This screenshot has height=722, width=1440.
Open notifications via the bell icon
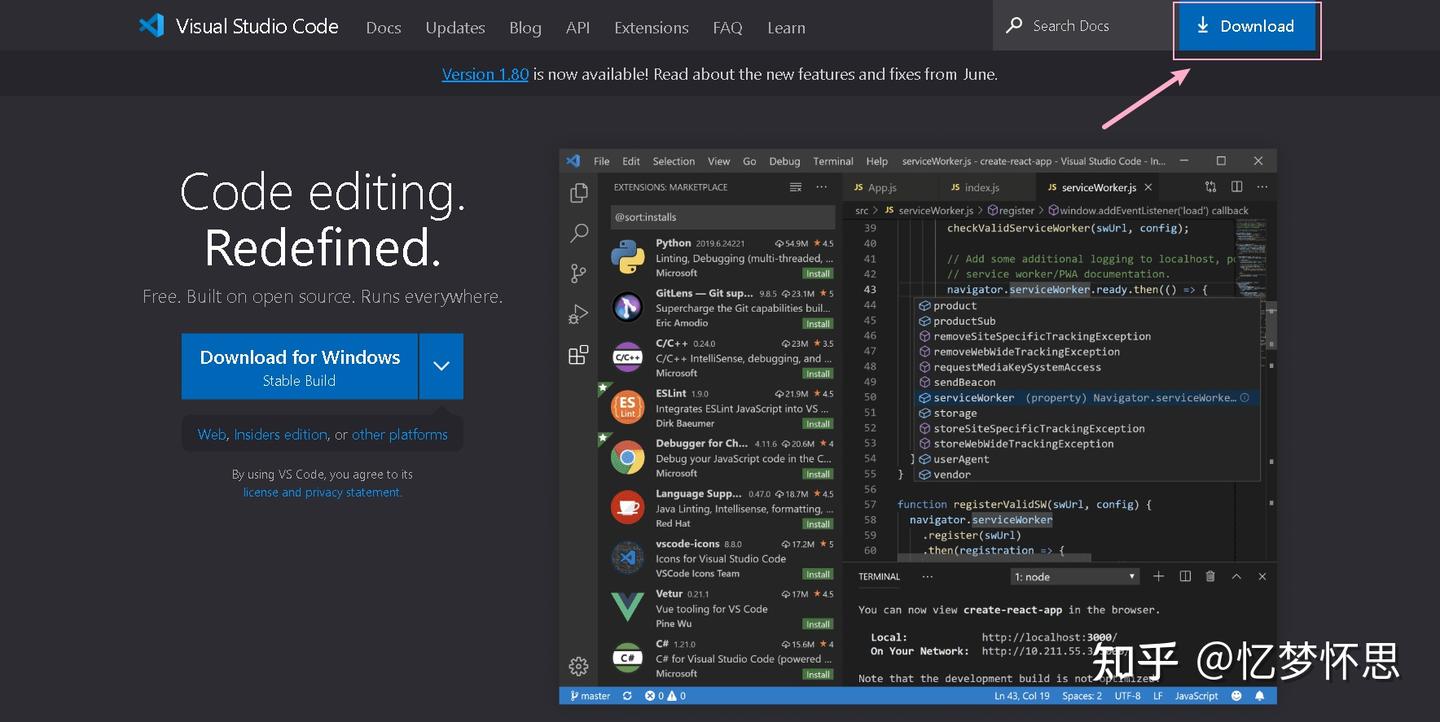pyautogui.click(x=1259, y=695)
